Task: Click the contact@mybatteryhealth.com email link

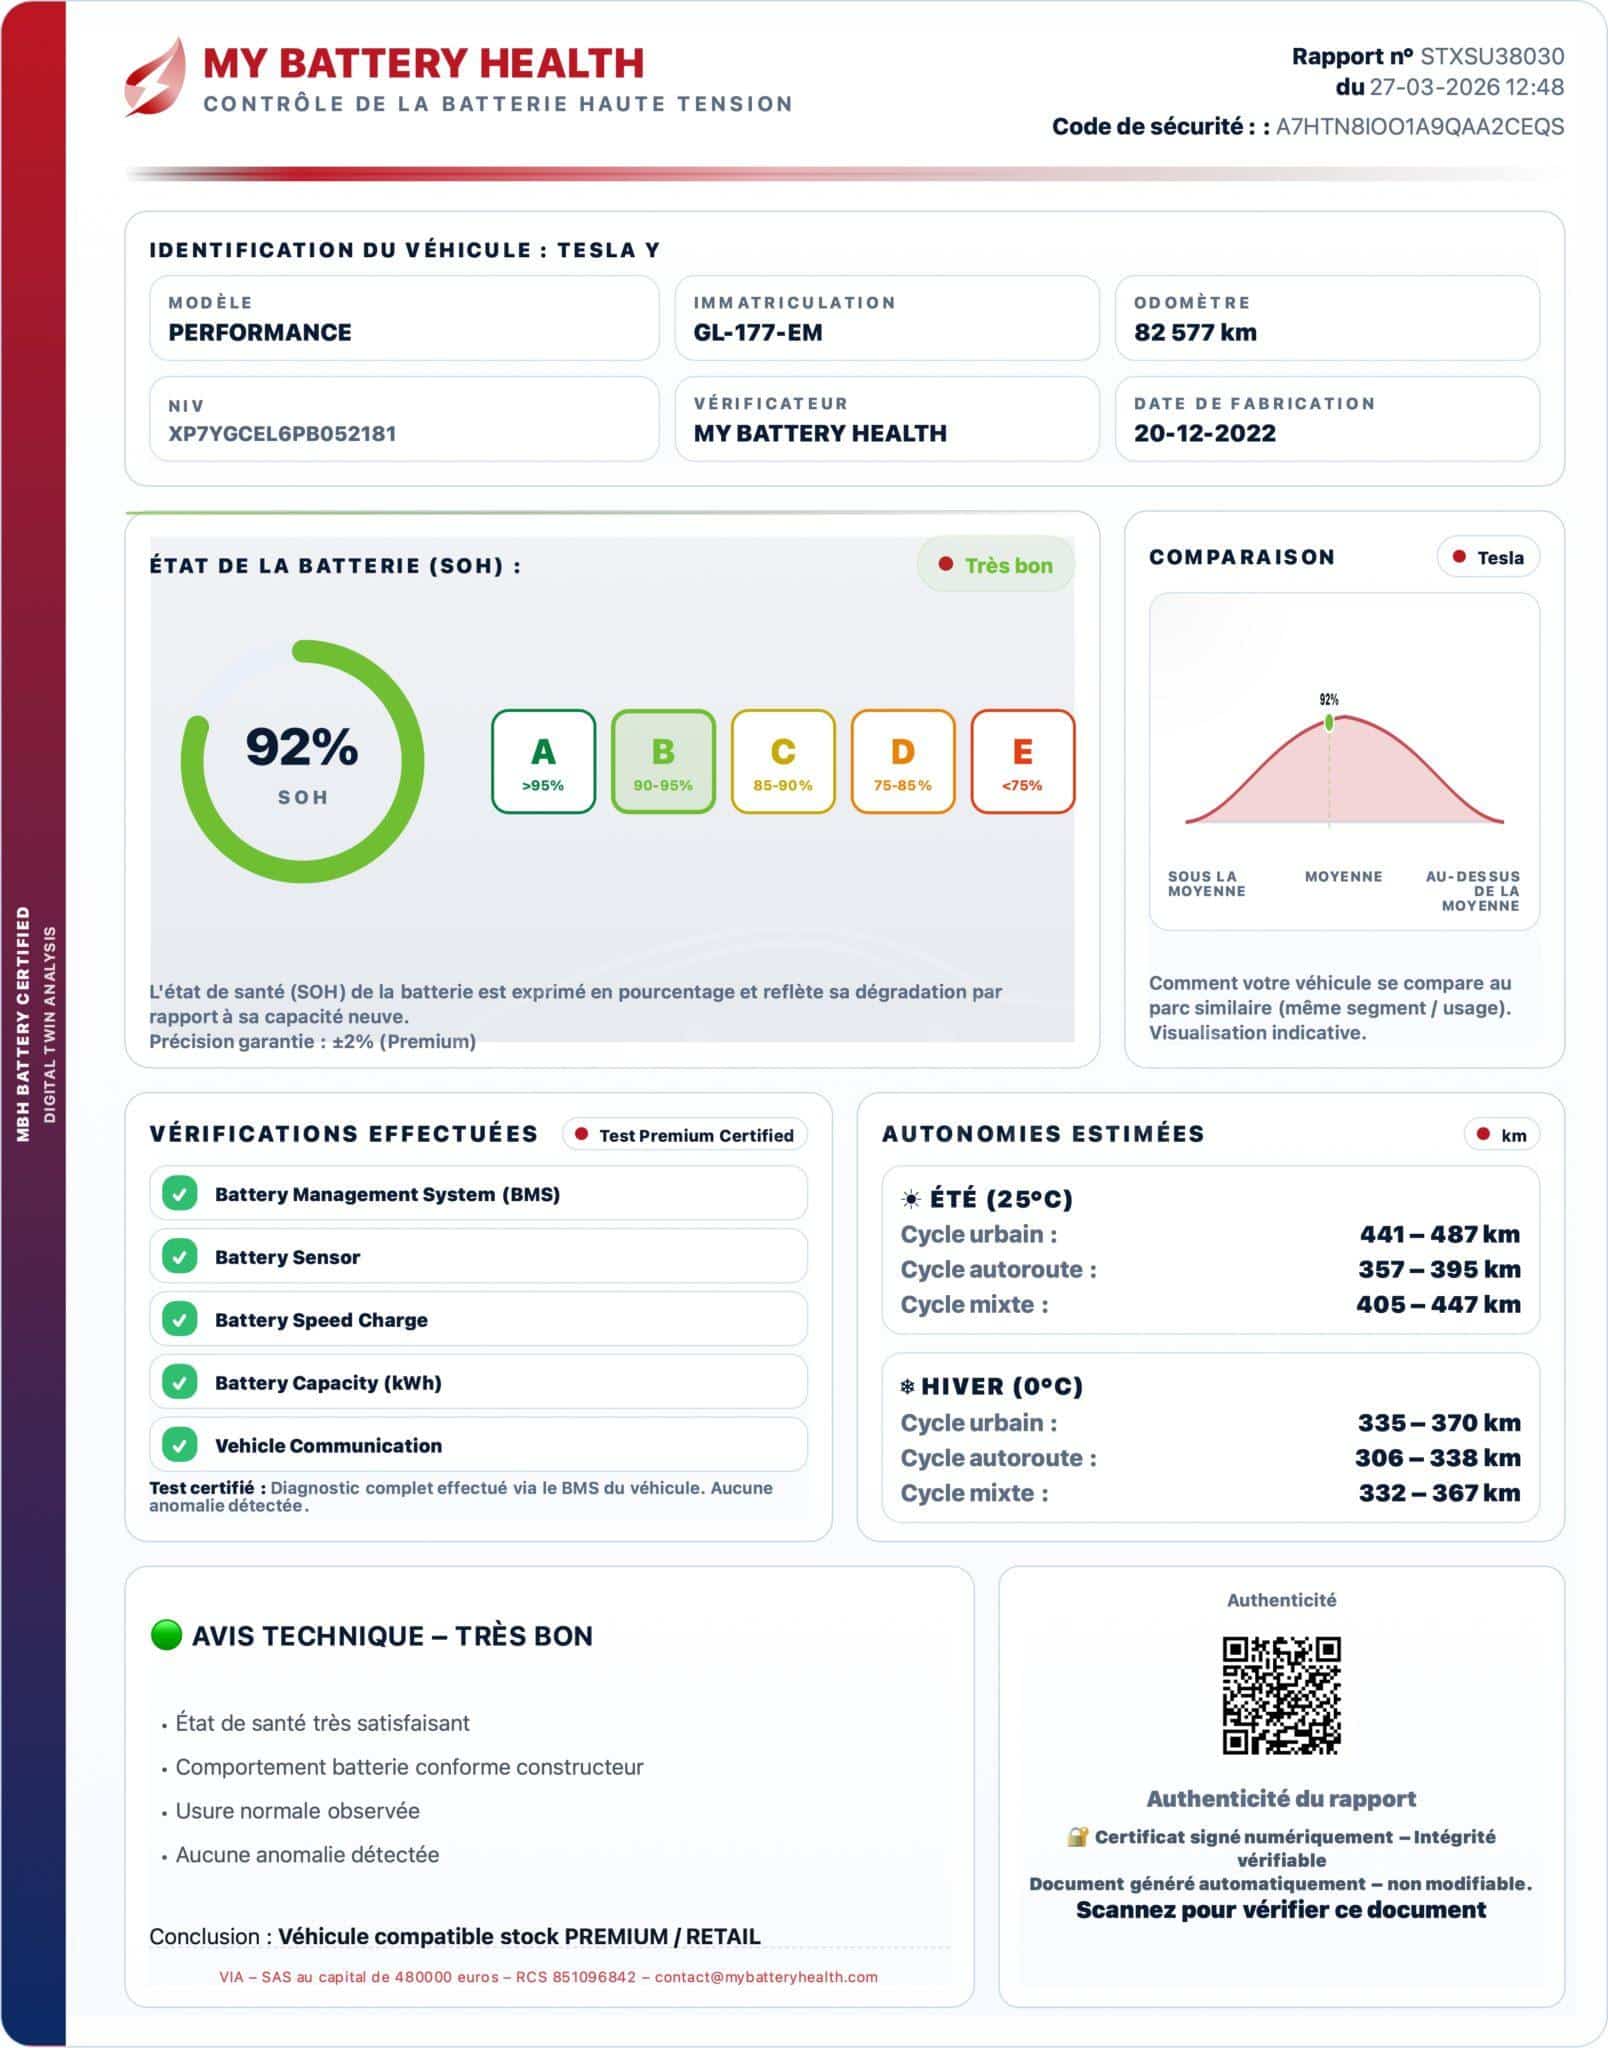Action: (x=766, y=1977)
